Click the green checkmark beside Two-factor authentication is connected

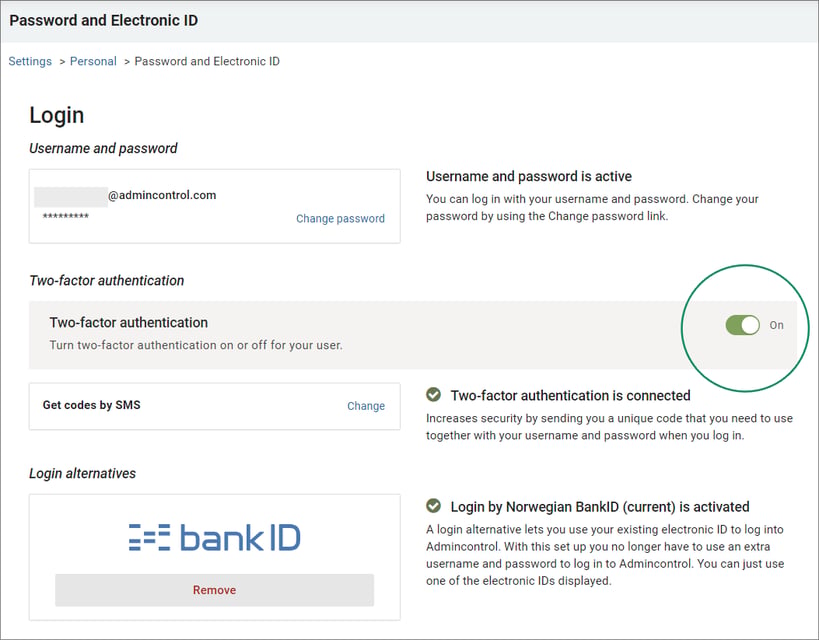(433, 394)
